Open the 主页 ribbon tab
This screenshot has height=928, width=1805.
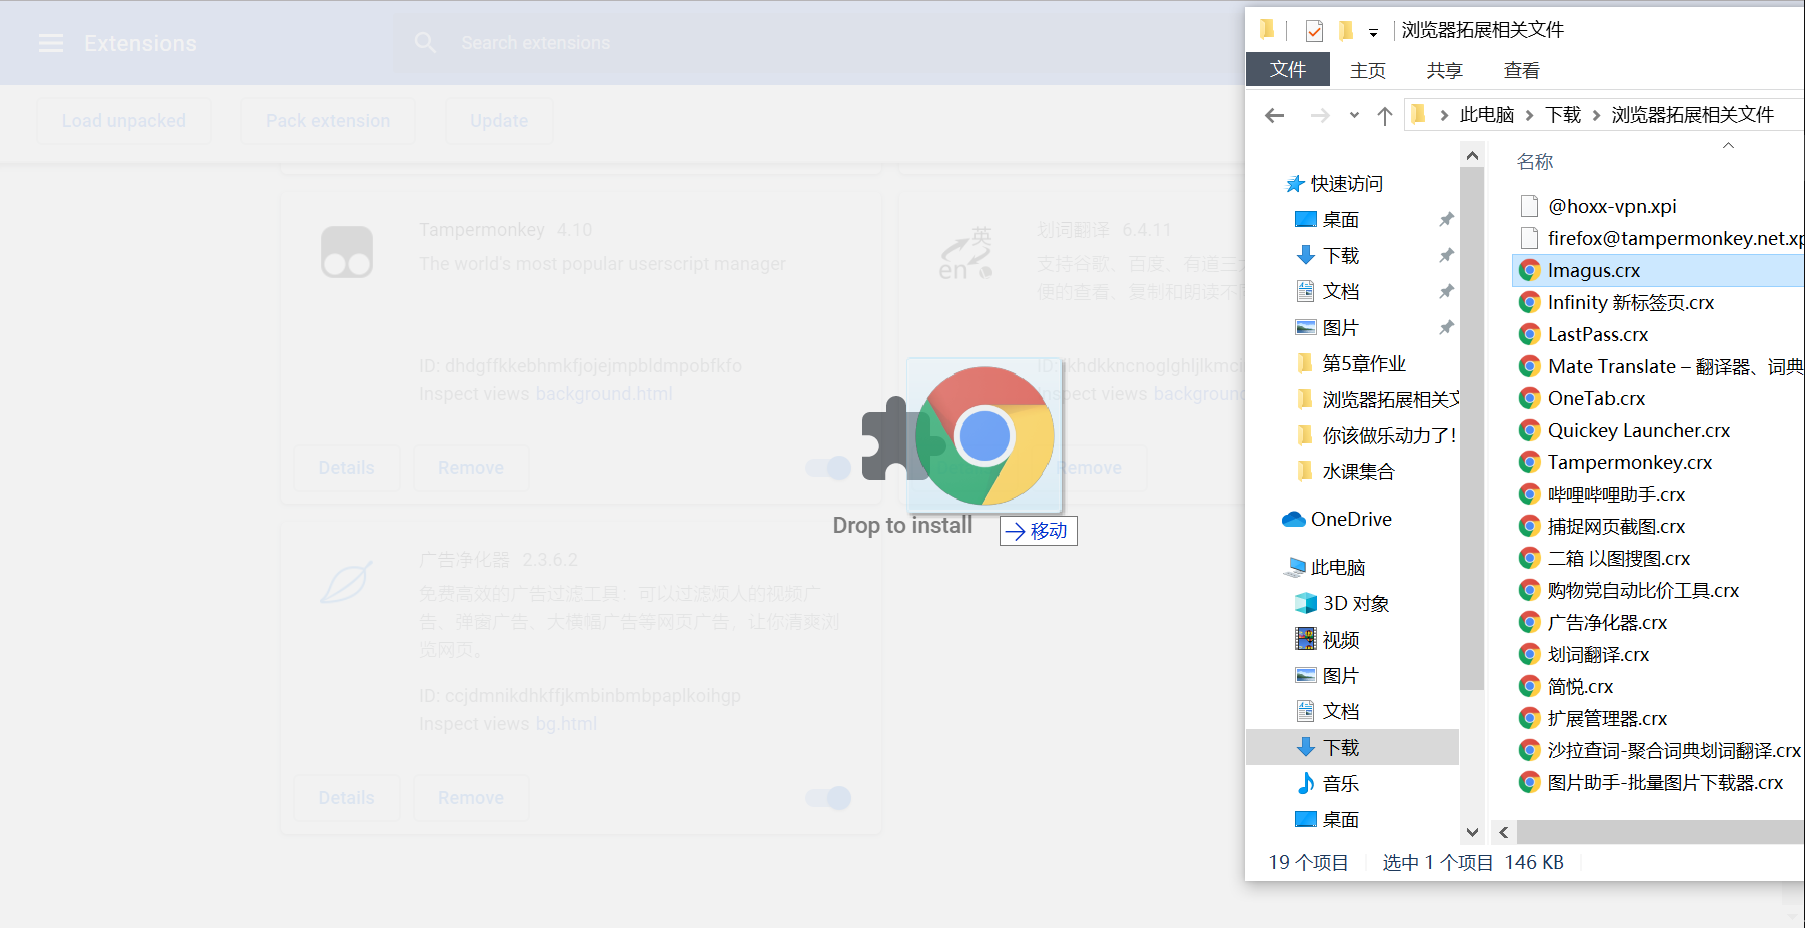1368,70
